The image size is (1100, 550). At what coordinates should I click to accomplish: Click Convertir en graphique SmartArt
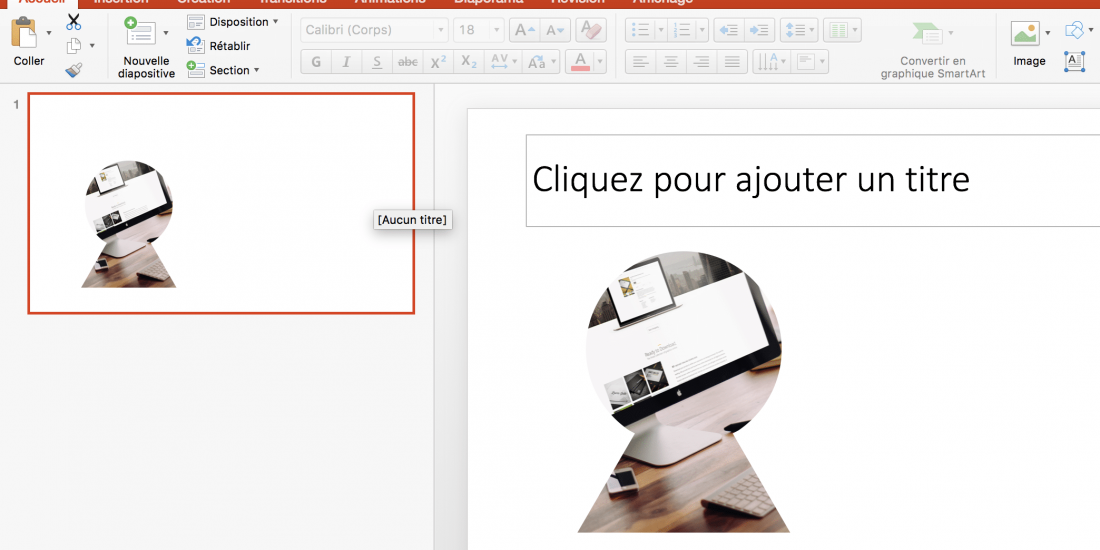[932, 67]
